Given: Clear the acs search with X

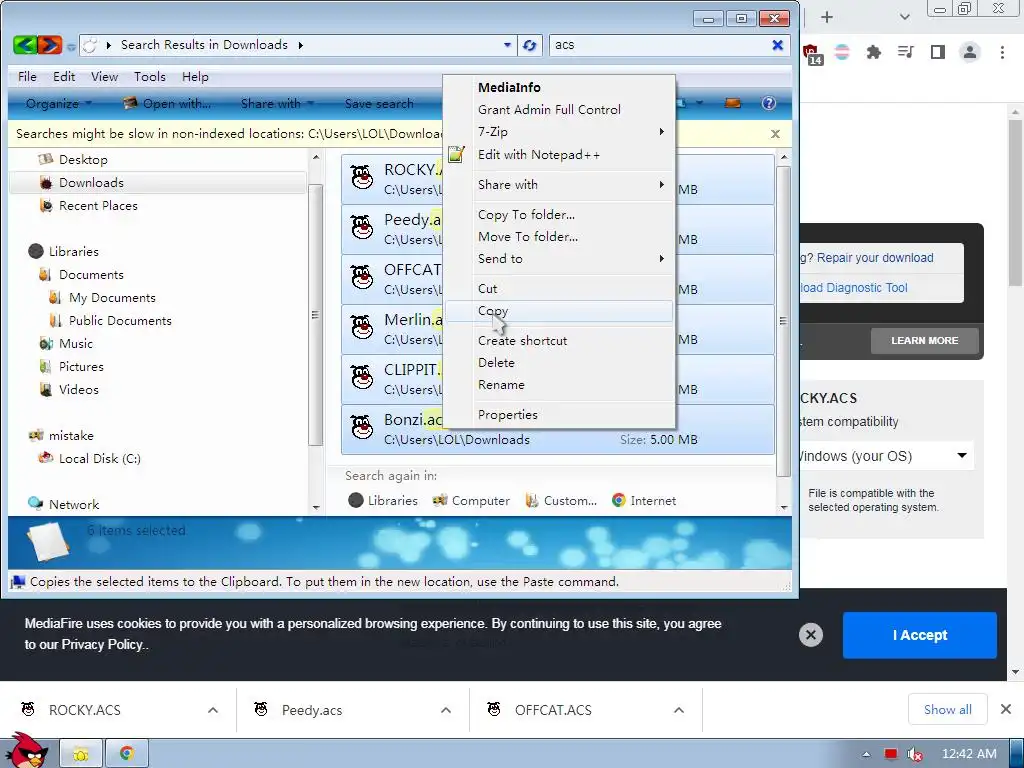Looking at the screenshot, I should 777,45.
